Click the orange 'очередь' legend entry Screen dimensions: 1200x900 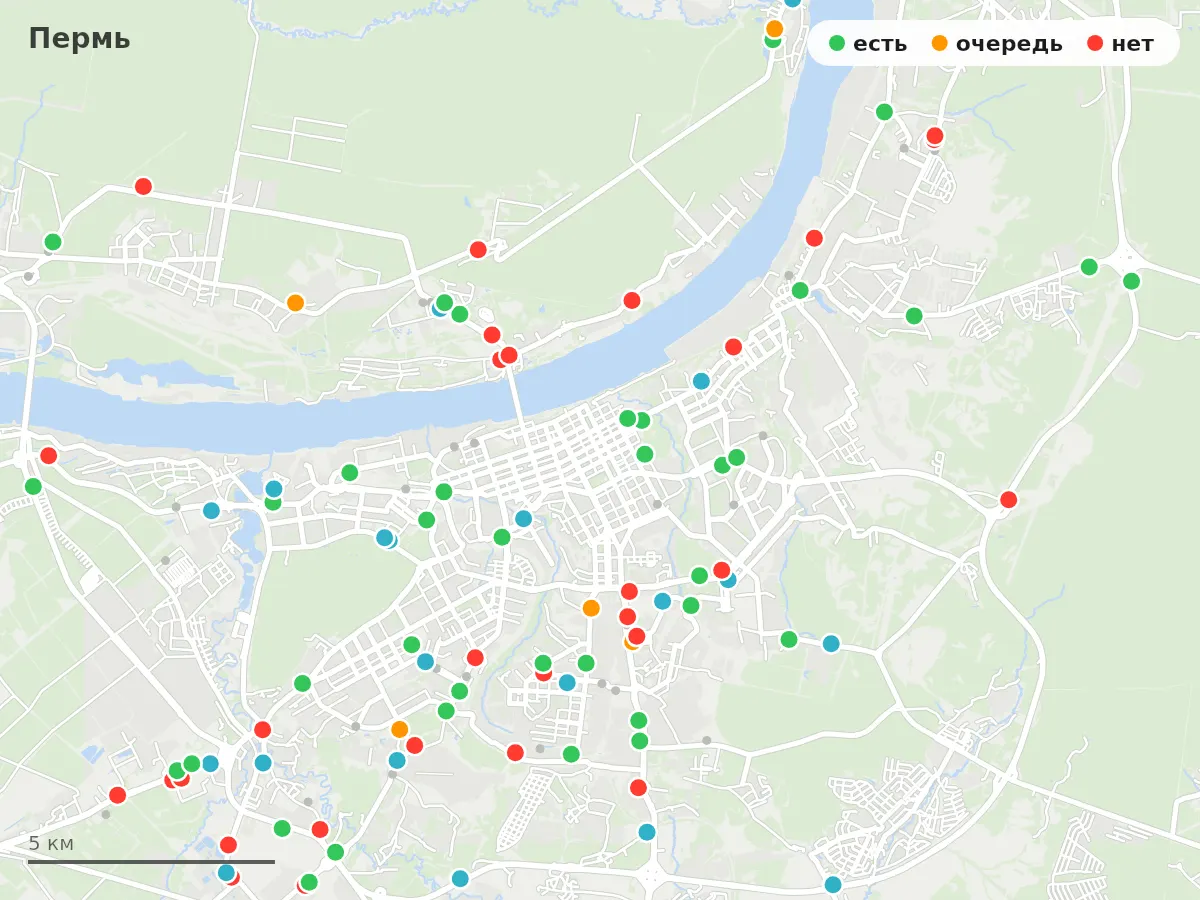click(997, 43)
